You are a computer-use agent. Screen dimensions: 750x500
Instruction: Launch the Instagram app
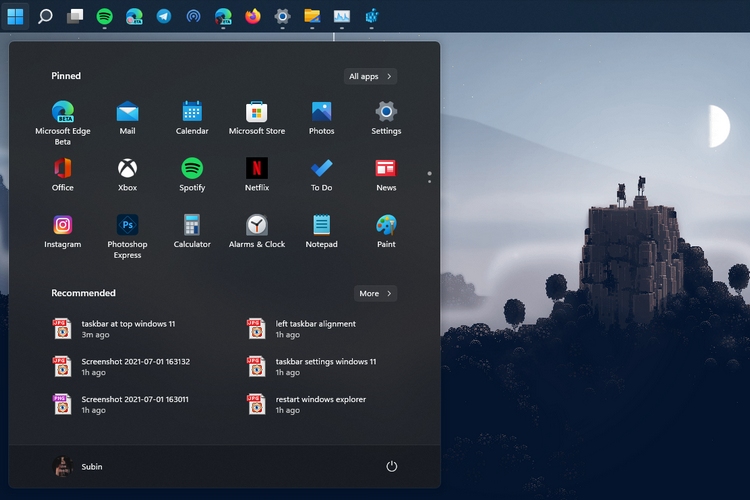63,225
